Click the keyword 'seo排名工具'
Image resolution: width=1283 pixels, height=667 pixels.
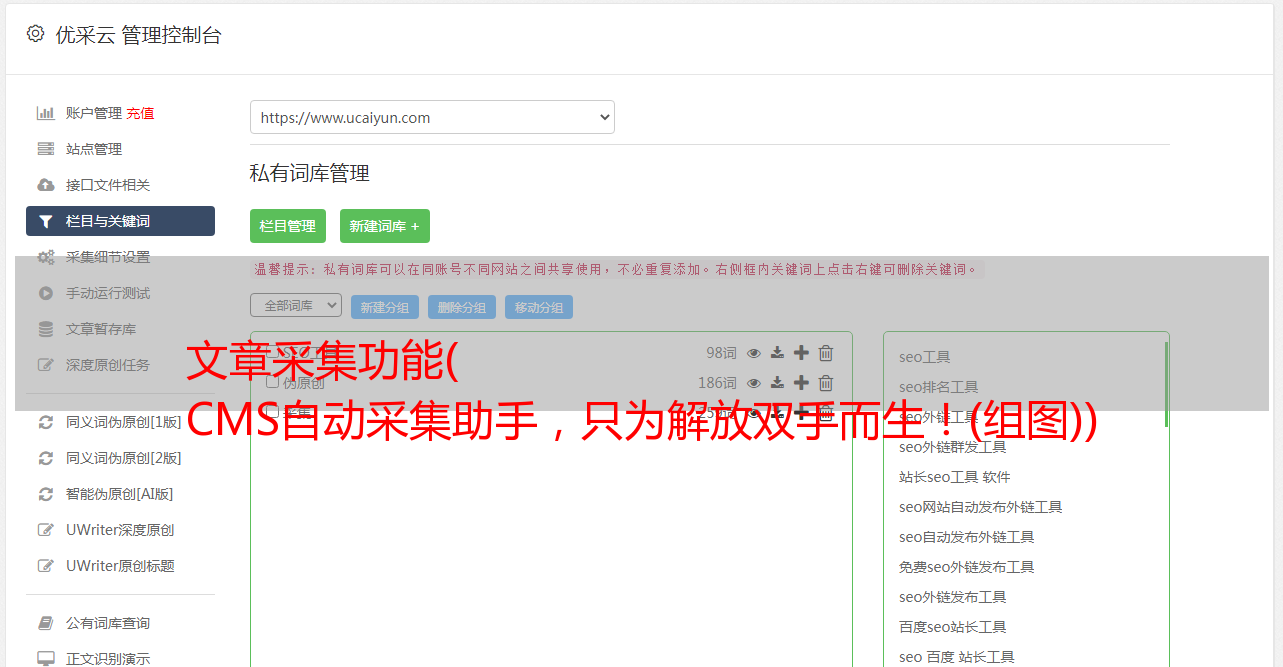coord(938,387)
